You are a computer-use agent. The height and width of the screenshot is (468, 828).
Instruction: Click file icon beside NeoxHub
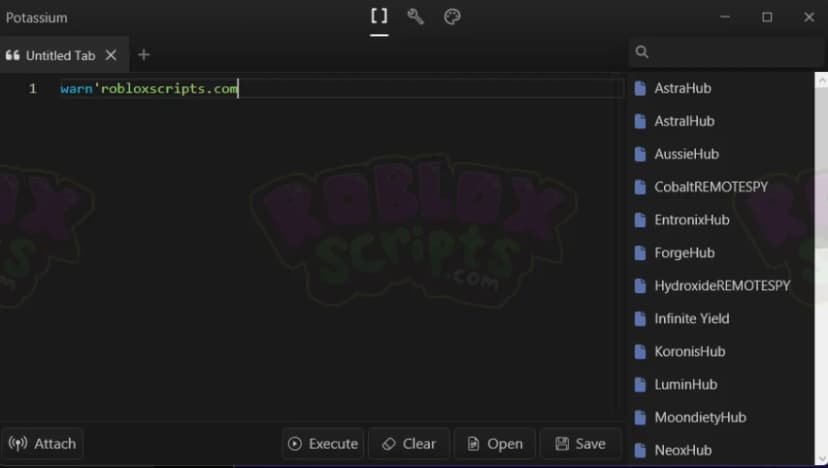click(640, 450)
